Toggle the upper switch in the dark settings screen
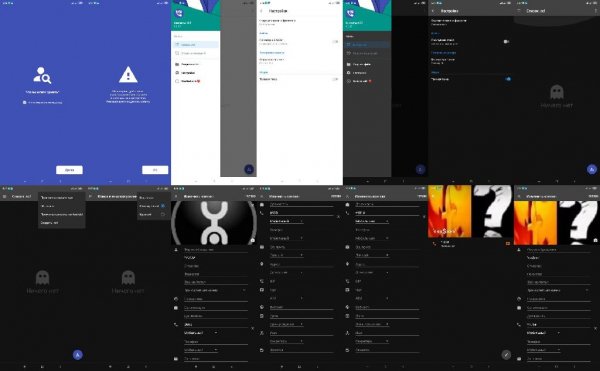 tap(506, 41)
